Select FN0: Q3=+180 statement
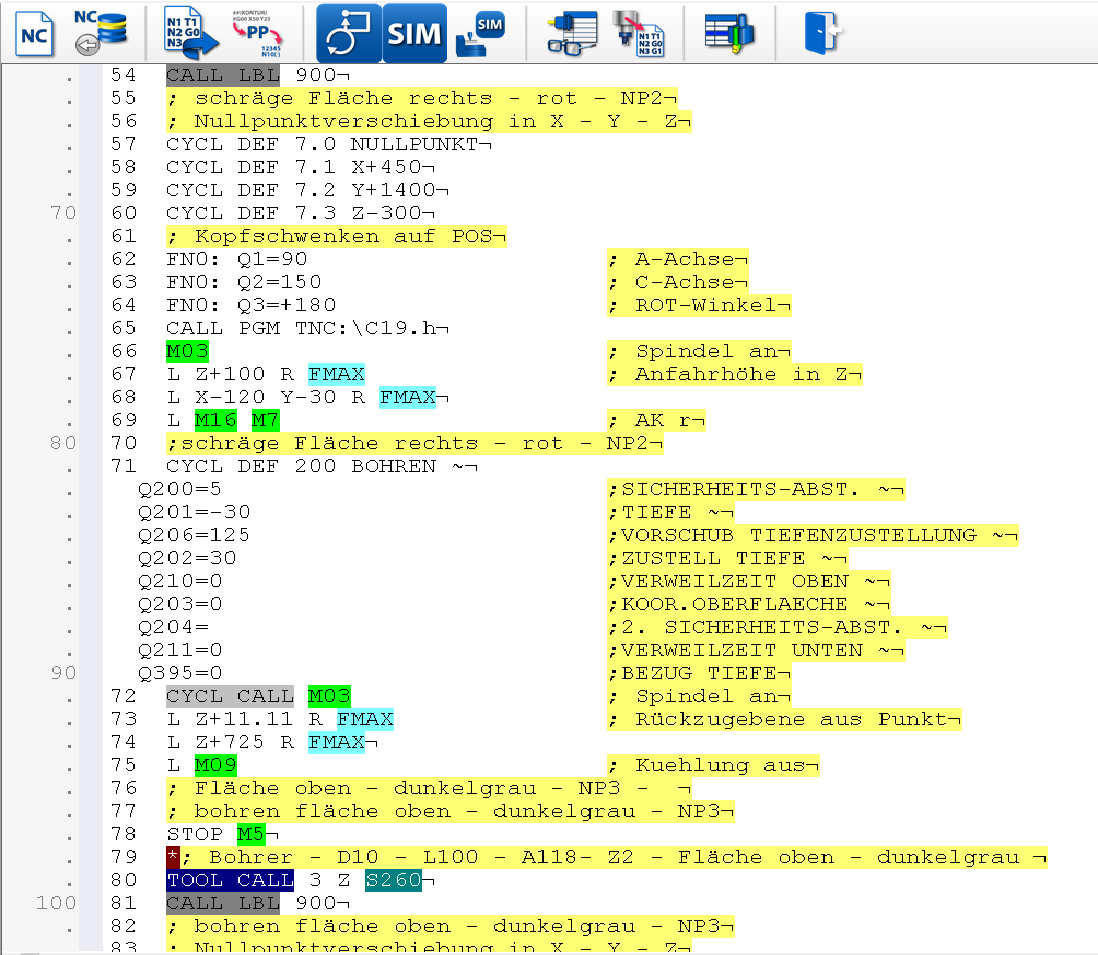Screen dimensions: 1098x955 pos(251,305)
